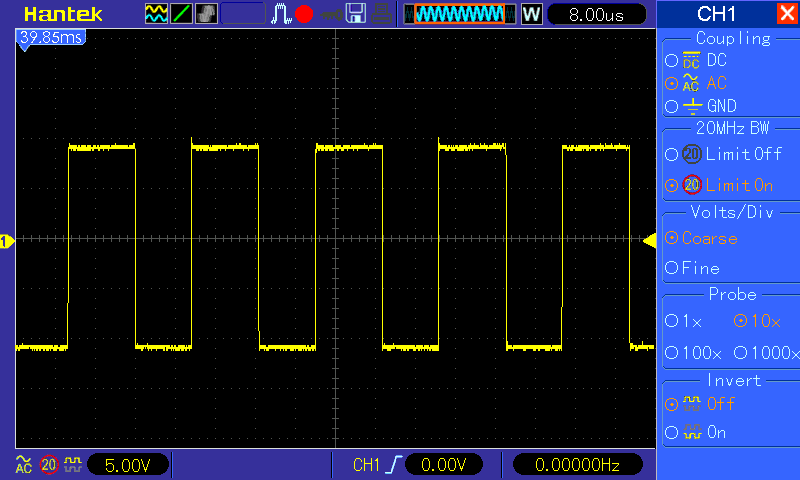Viewport: 800px width, 480px height.
Task: Click the gray persistence waveform icon
Action: click(x=206, y=14)
